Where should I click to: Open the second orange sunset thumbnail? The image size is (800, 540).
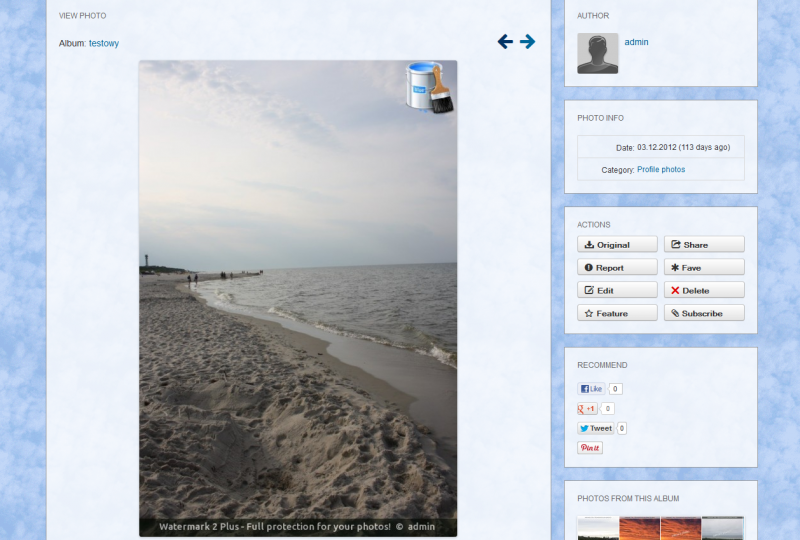tap(639, 528)
